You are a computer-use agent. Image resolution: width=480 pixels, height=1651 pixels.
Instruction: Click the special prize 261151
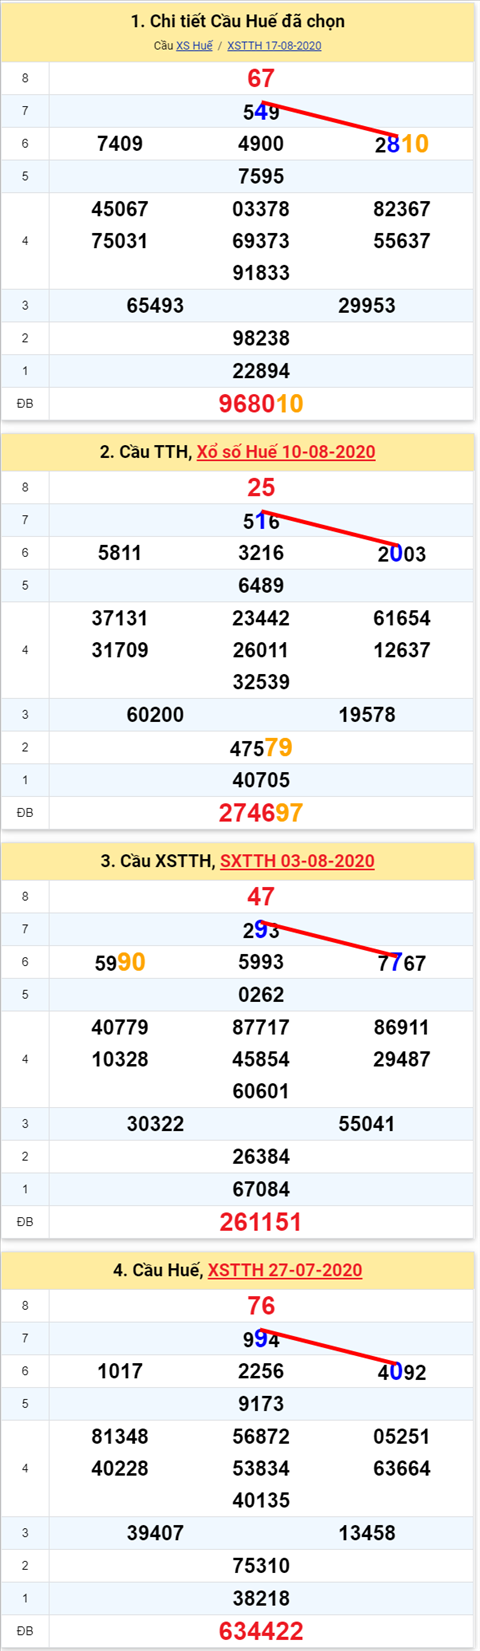261,1222
